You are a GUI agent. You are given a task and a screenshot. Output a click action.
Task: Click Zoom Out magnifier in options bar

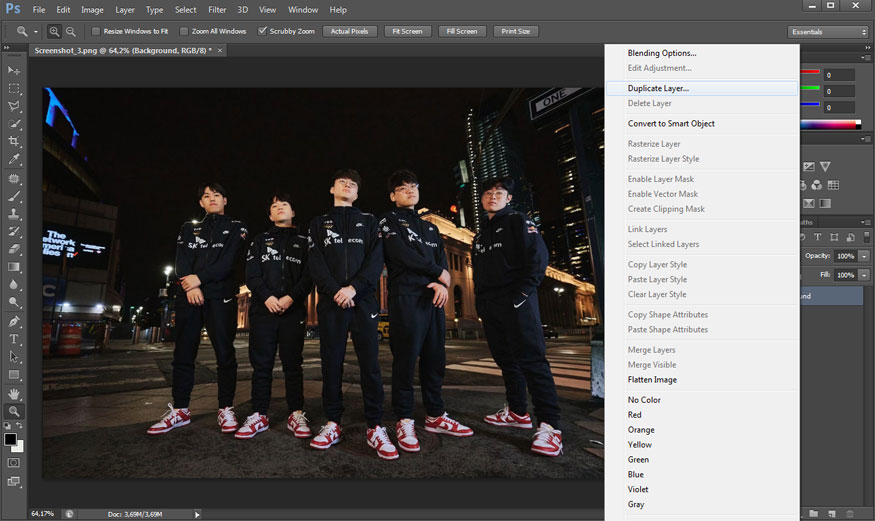pyautogui.click(x=71, y=32)
